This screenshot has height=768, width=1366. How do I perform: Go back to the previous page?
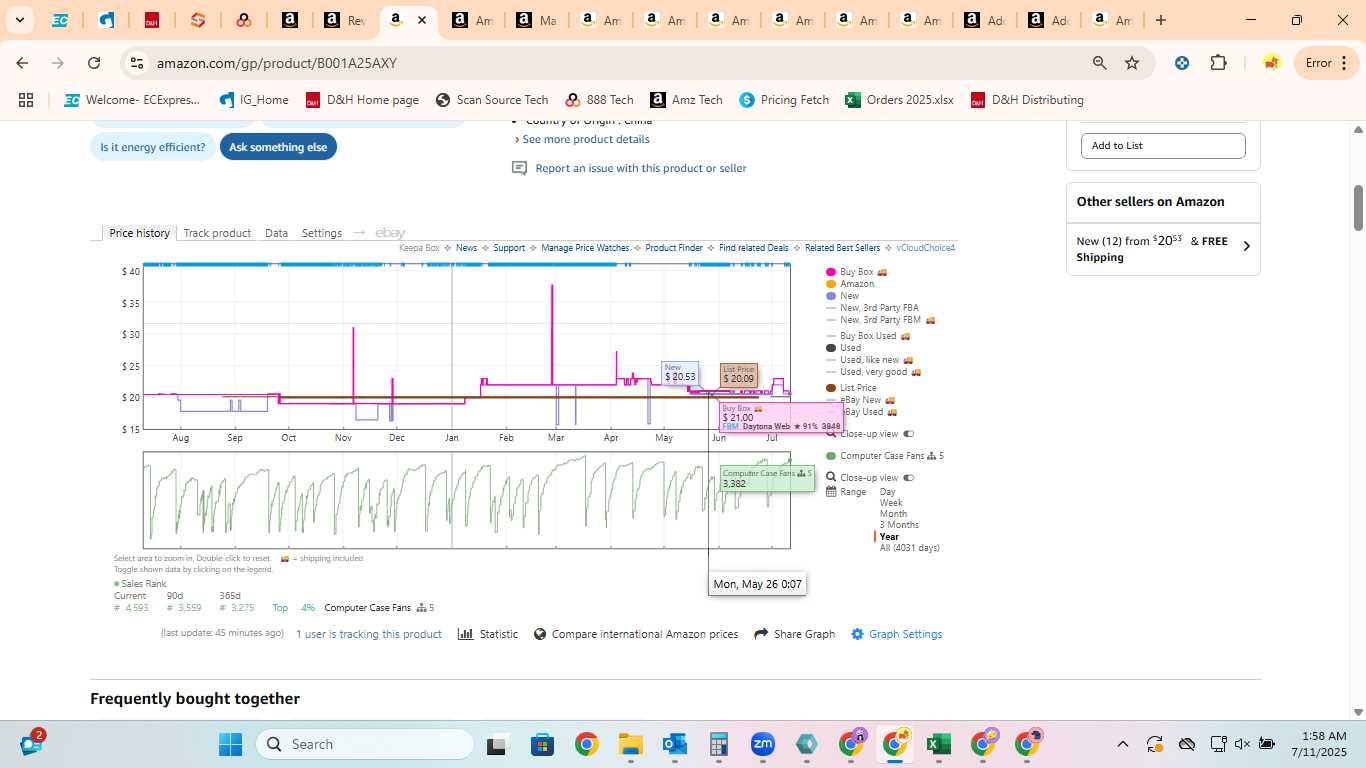pos(22,63)
